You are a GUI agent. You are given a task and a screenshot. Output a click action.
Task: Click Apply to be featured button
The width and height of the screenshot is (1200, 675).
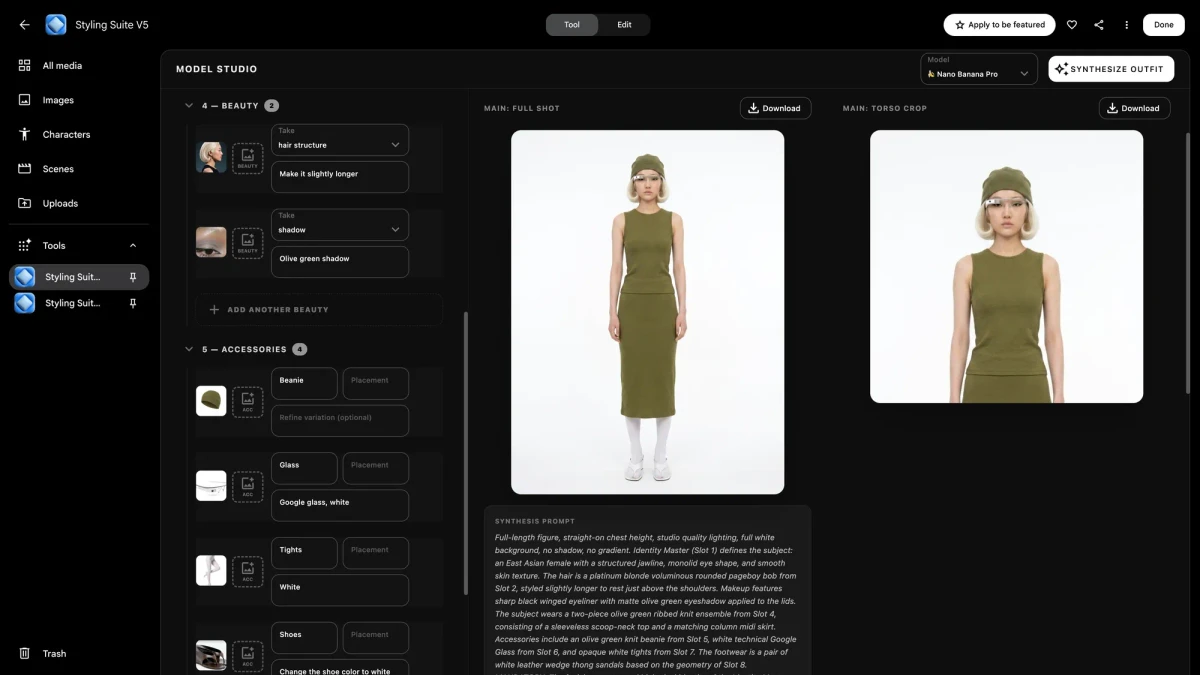999,25
